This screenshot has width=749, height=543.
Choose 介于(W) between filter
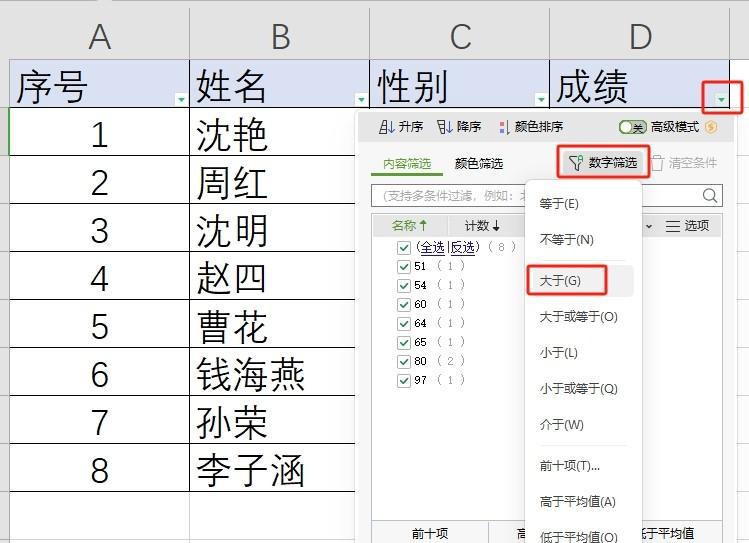(x=561, y=425)
